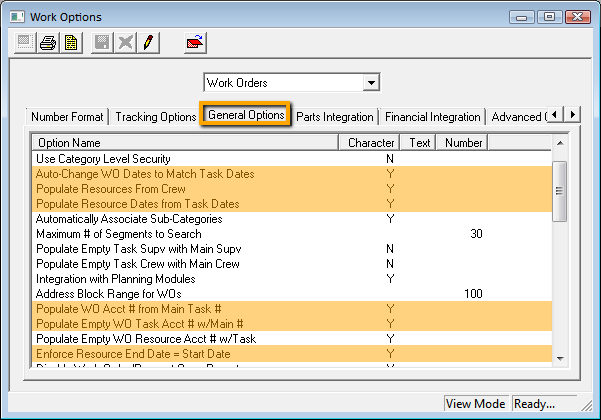Click the Print toolbar icon
Screen dimensions: 601x420
(47, 43)
